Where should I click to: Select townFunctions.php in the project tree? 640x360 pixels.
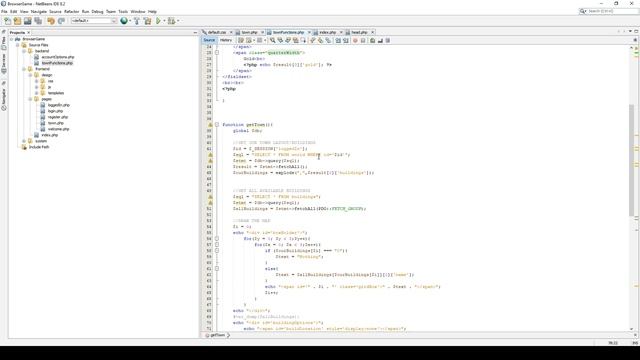tap(57, 63)
